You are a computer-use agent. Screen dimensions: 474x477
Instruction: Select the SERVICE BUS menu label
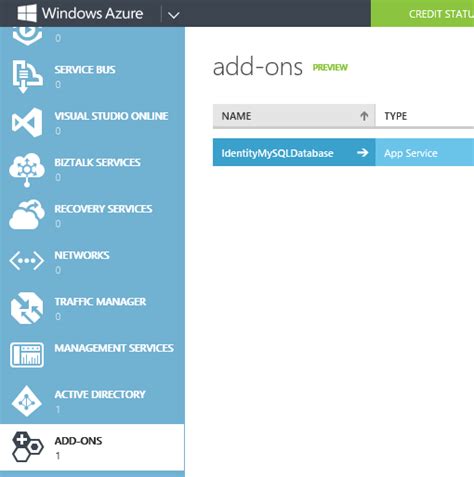85,70
